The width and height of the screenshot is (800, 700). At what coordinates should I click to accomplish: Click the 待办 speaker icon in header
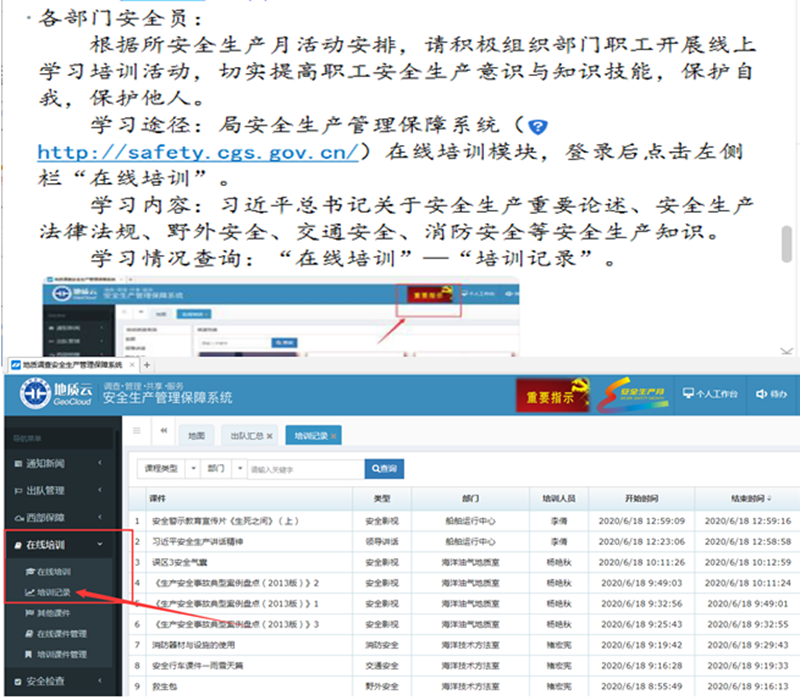tap(761, 394)
